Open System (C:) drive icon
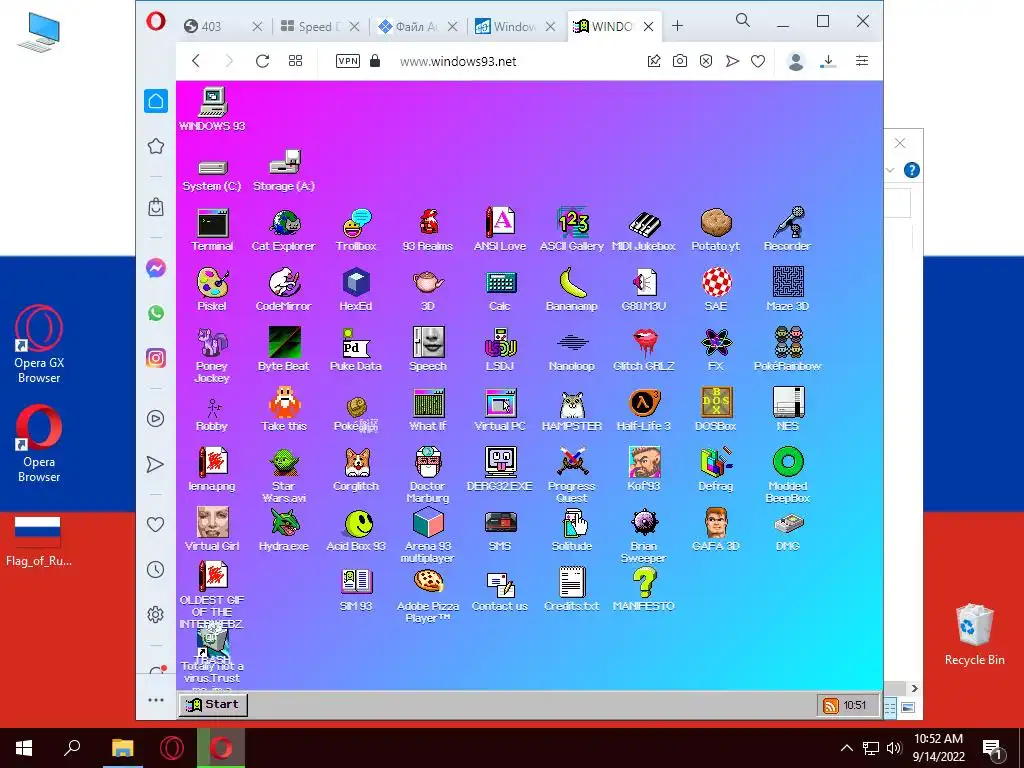Viewport: 1024px width, 768px height. [212, 167]
